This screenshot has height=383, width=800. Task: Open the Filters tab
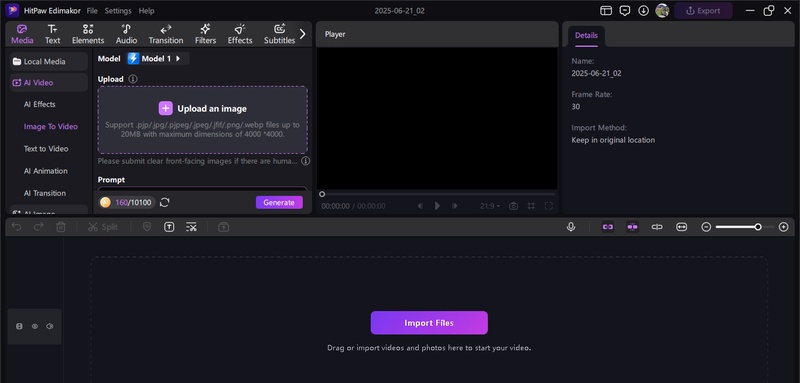pos(205,34)
